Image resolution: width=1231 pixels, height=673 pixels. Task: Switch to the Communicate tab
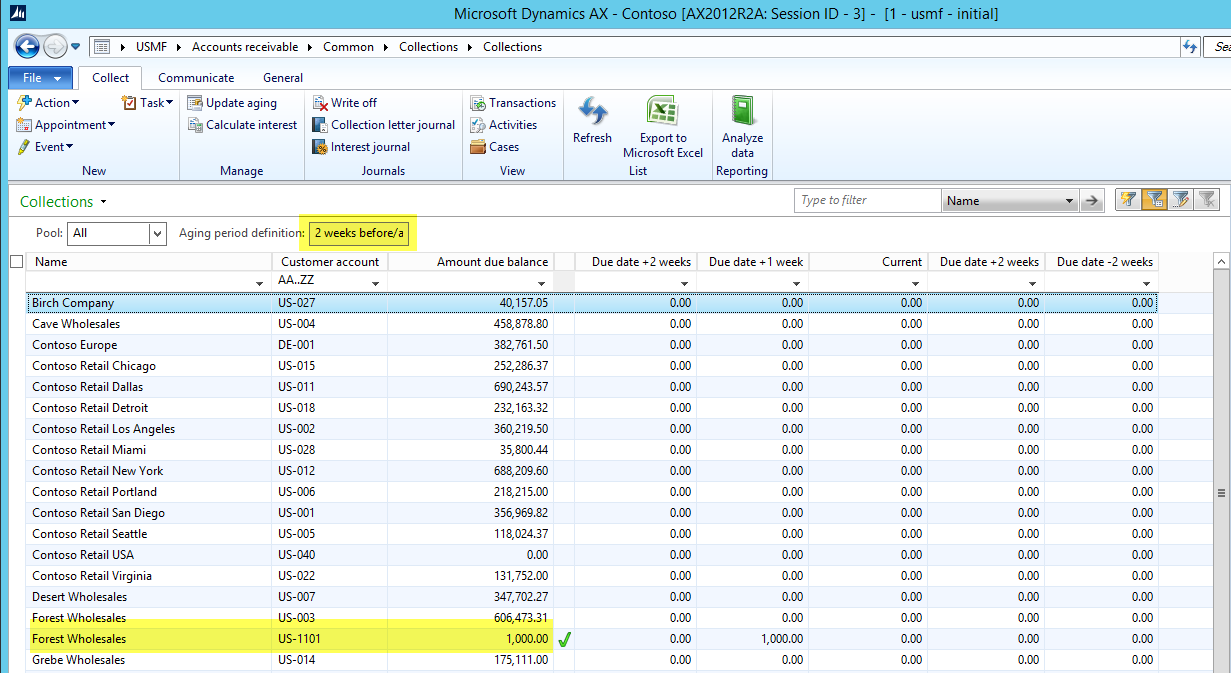tap(196, 78)
